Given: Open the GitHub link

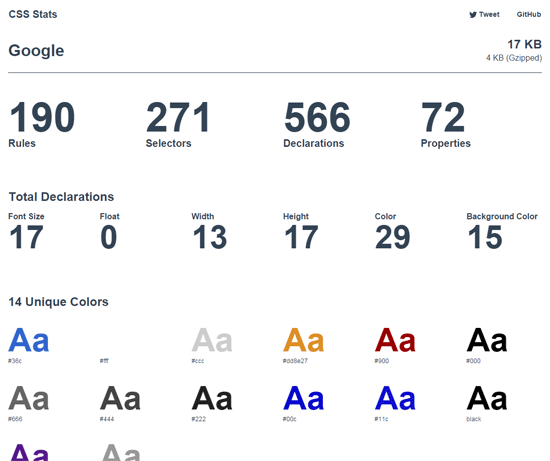Looking at the screenshot, I should (529, 14).
